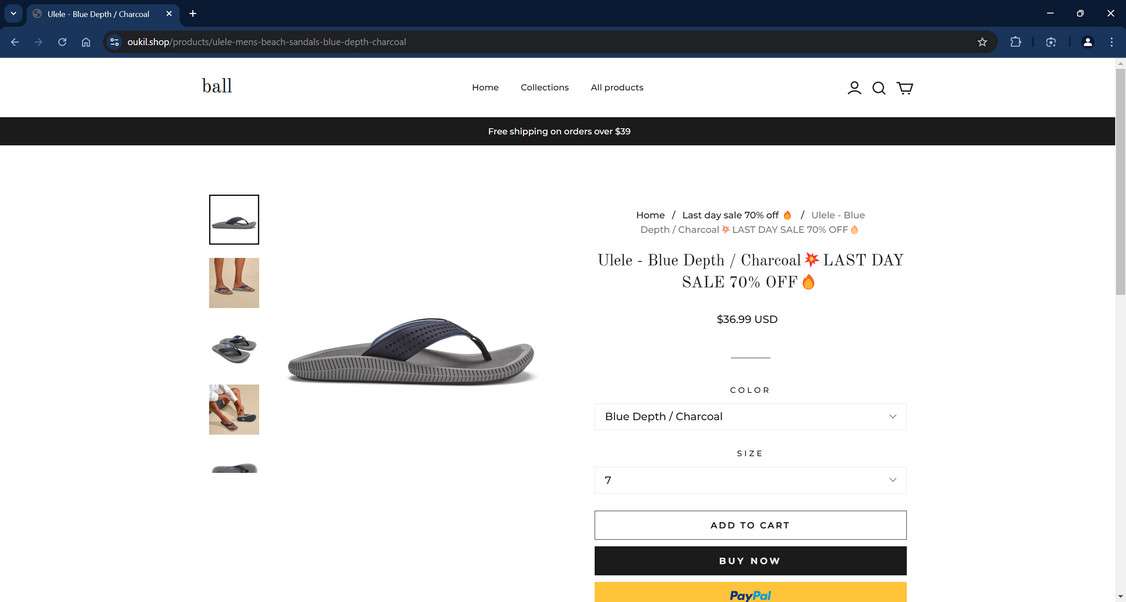1126x602 pixels.
Task: Click the BUY NOW button
Action: 749,560
